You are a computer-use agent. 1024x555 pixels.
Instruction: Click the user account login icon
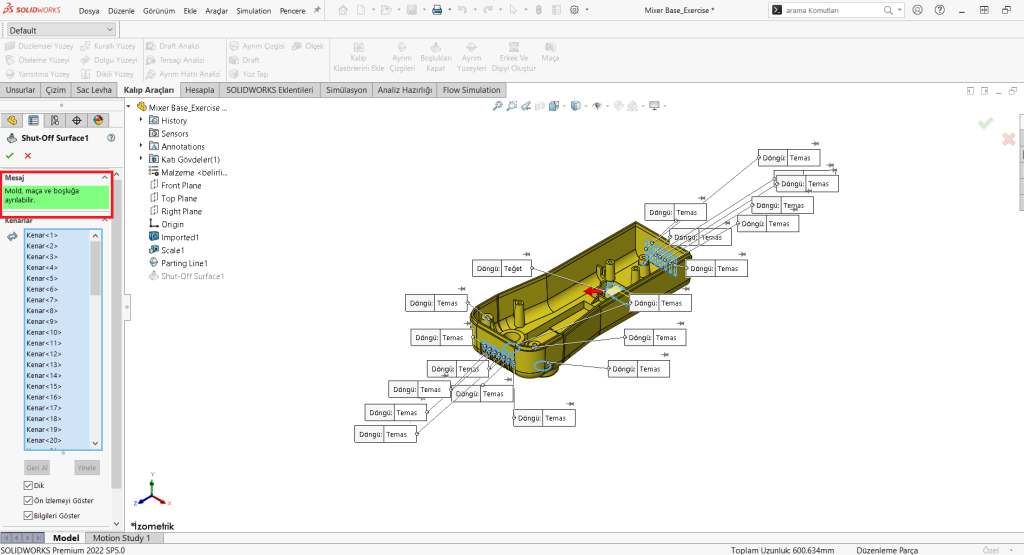click(x=918, y=10)
